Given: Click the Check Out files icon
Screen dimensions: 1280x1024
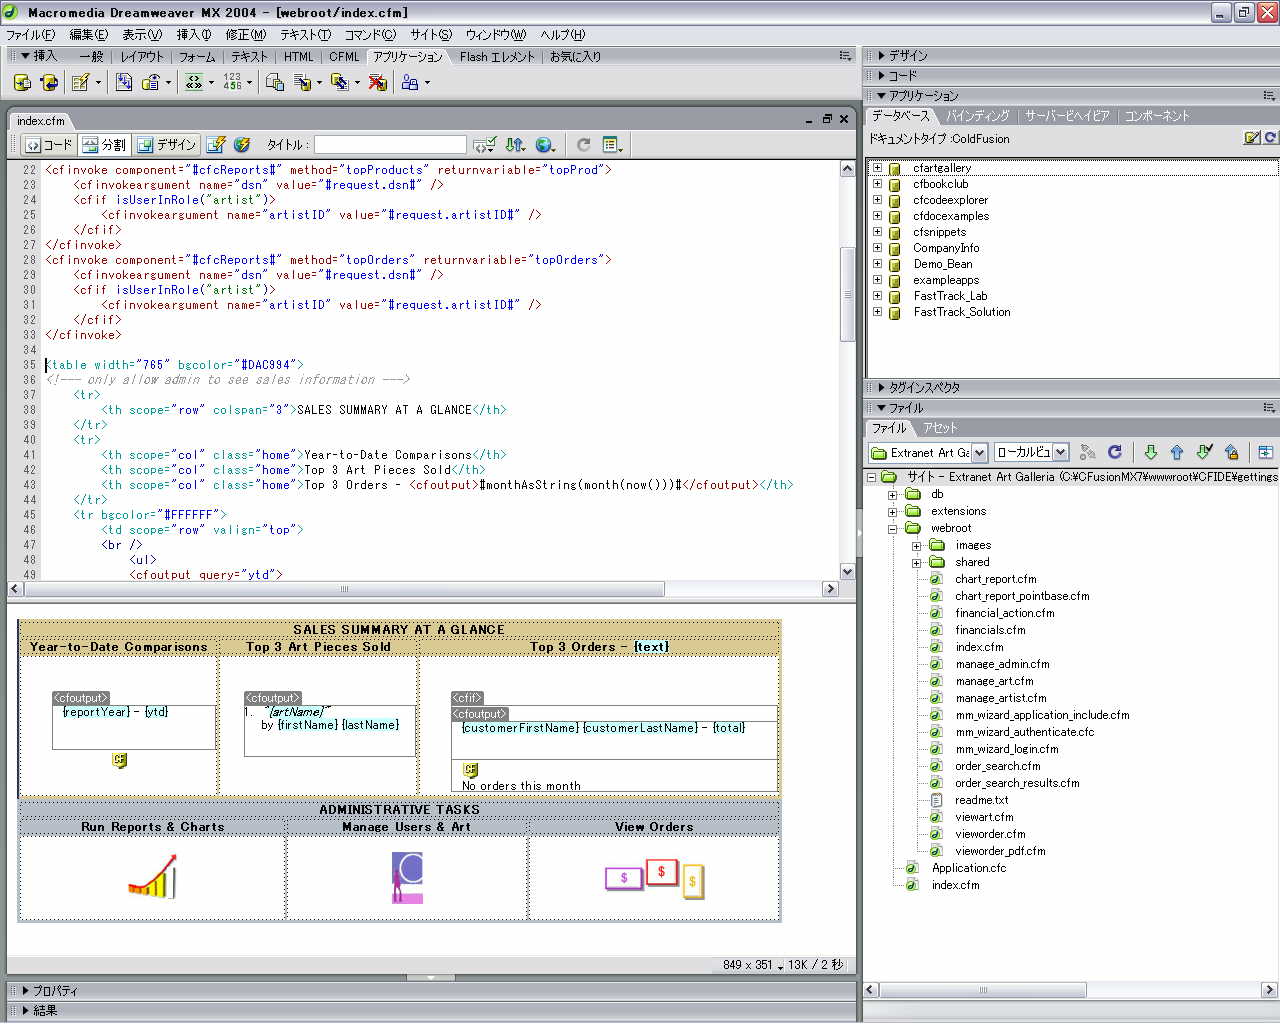Looking at the screenshot, I should tap(1204, 452).
